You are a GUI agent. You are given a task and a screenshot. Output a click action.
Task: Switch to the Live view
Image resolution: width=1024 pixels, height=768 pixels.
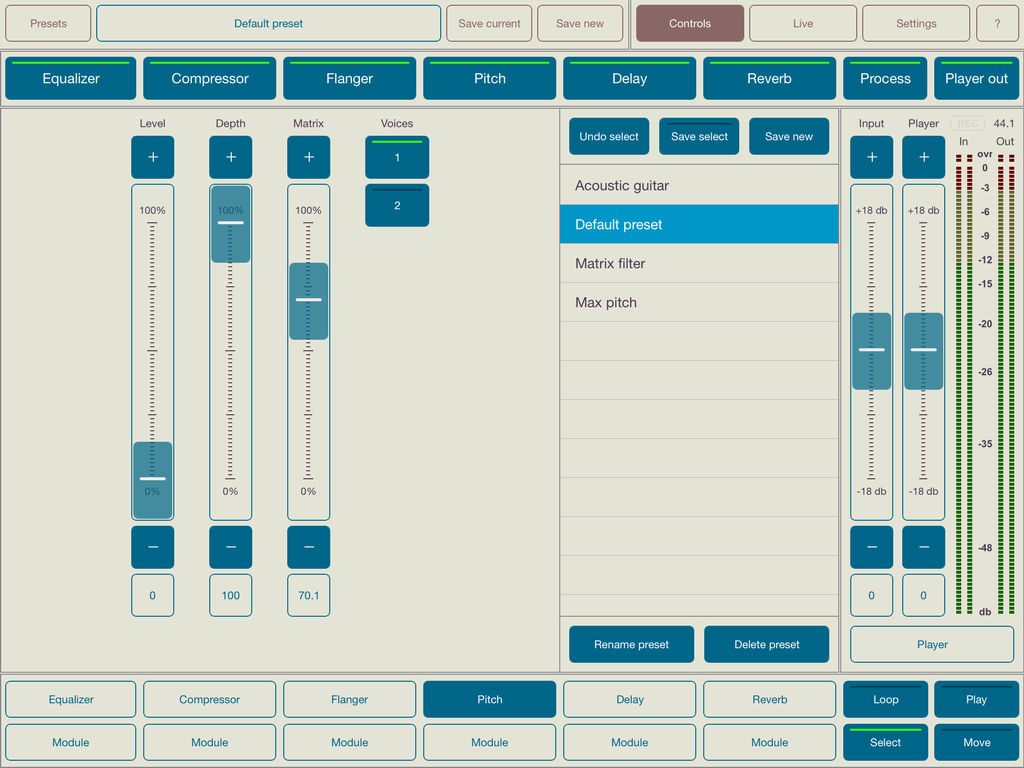pos(802,23)
